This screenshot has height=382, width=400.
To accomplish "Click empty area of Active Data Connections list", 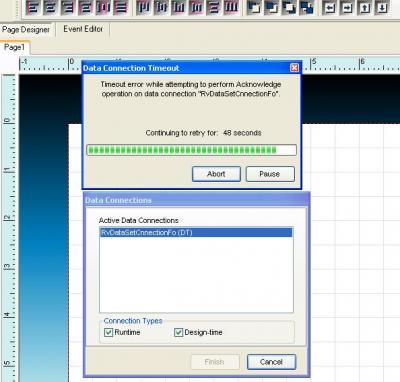I will pos(196,275).
